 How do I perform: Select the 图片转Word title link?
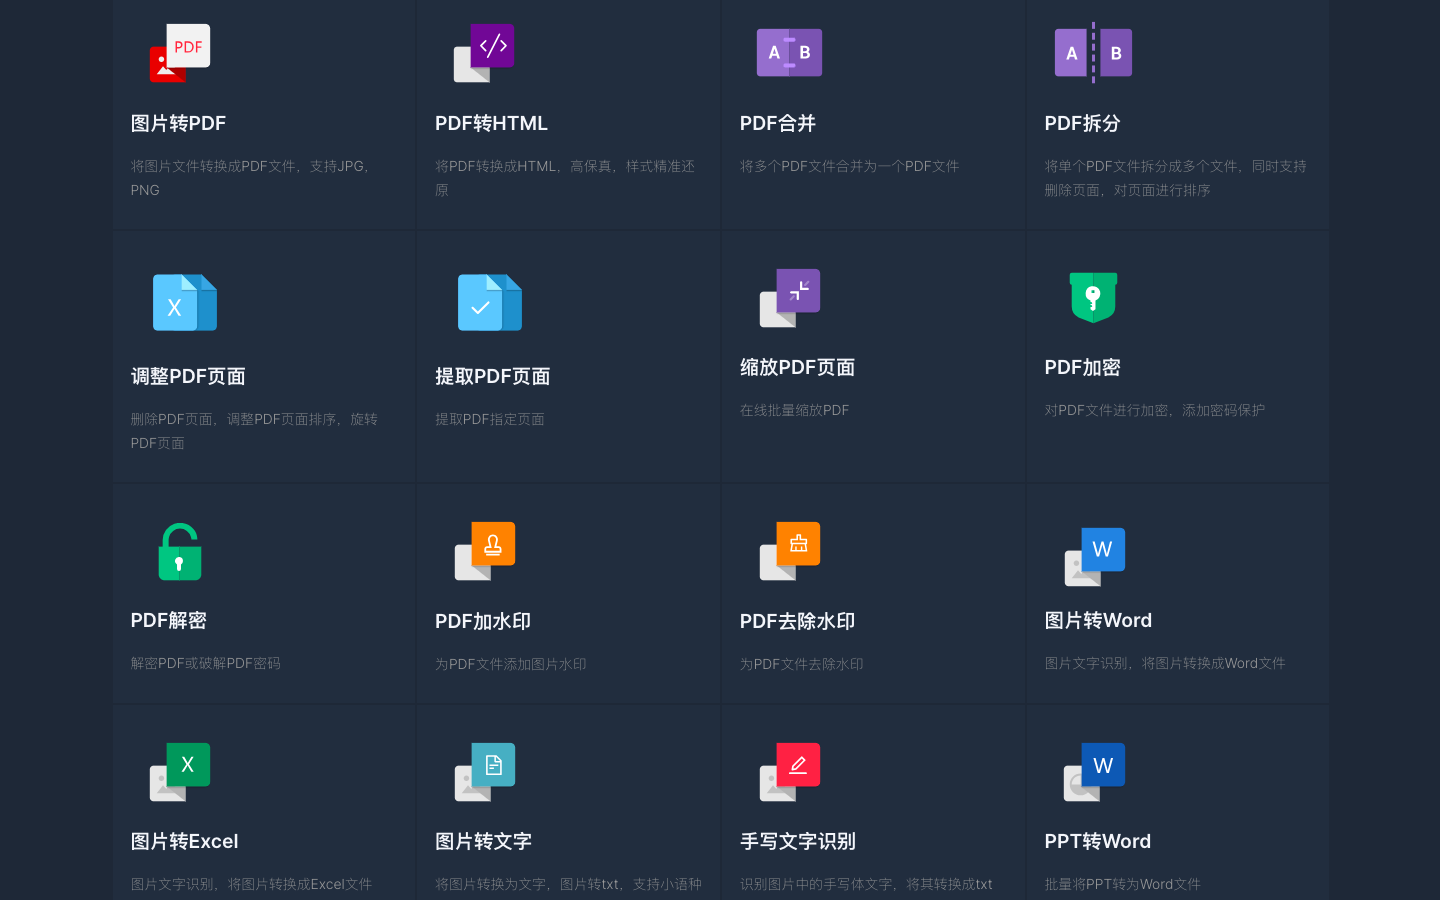[x=1098, y=620]
